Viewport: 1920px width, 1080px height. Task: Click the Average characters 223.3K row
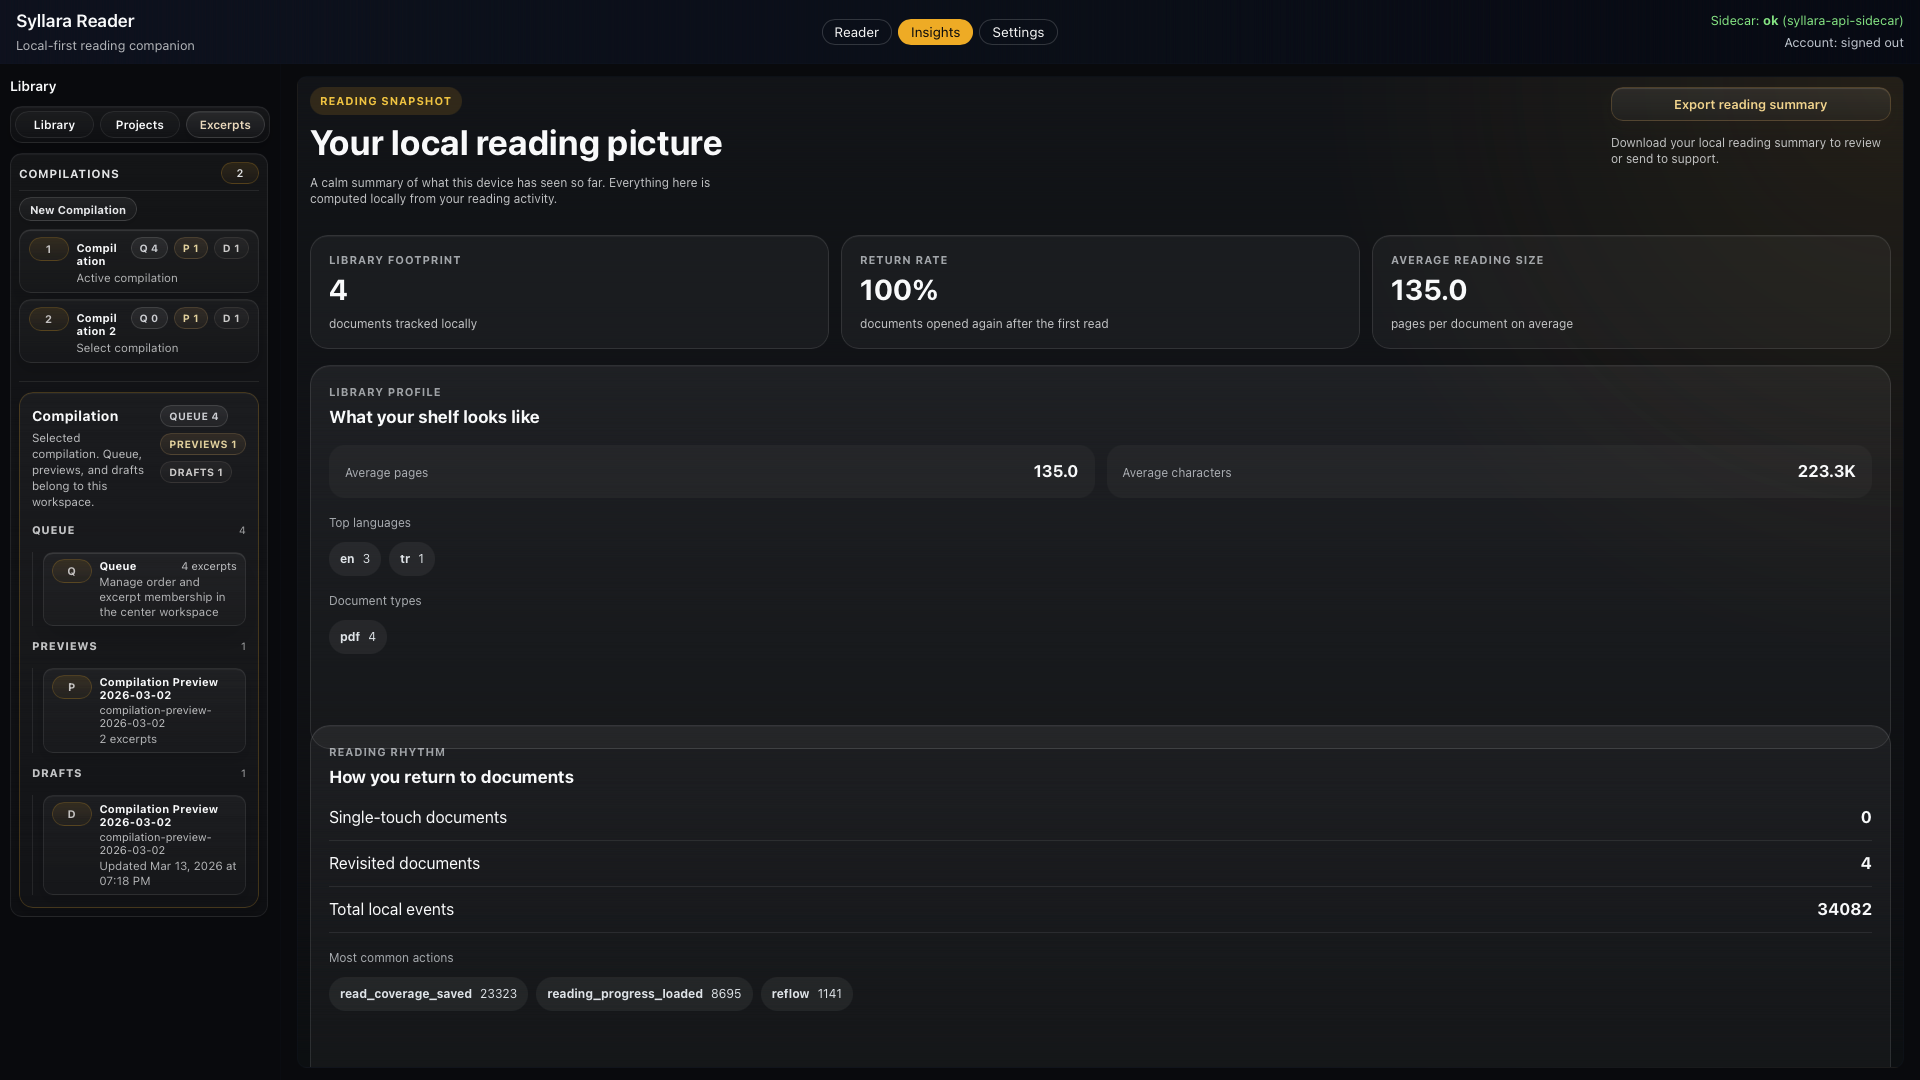click(1489, 472)
